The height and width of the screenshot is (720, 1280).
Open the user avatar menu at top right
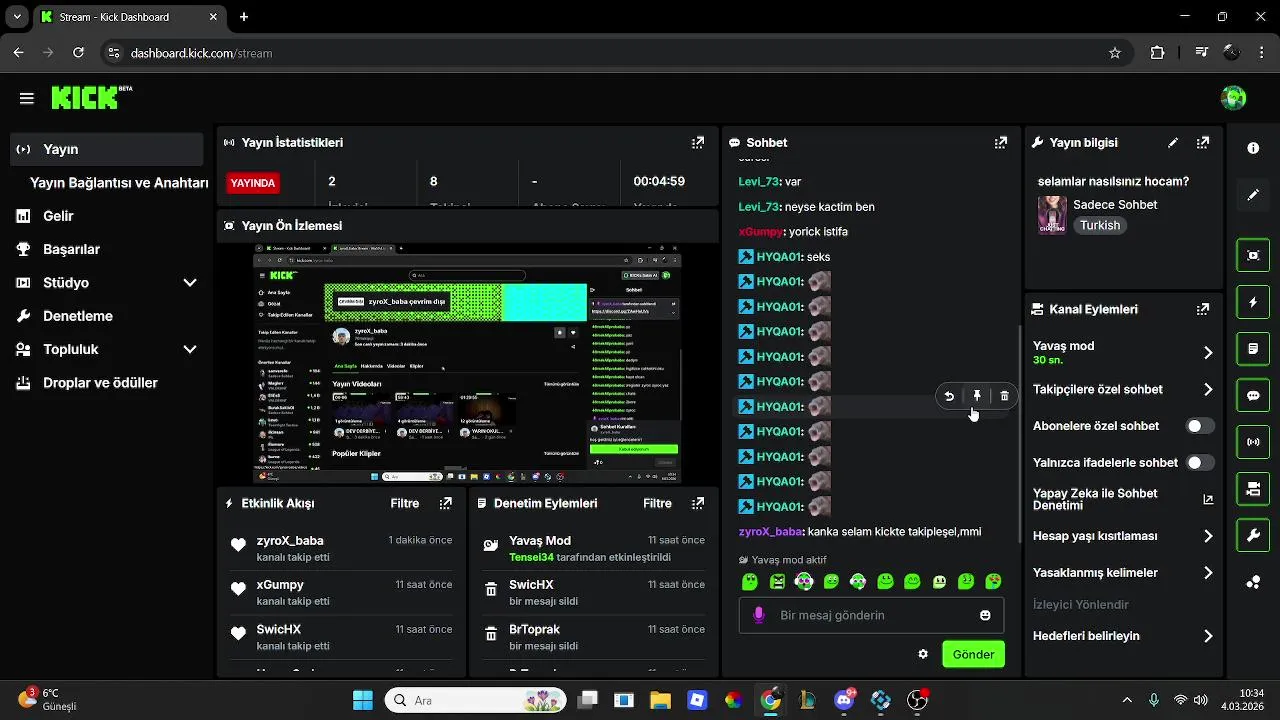(1233, 98)
